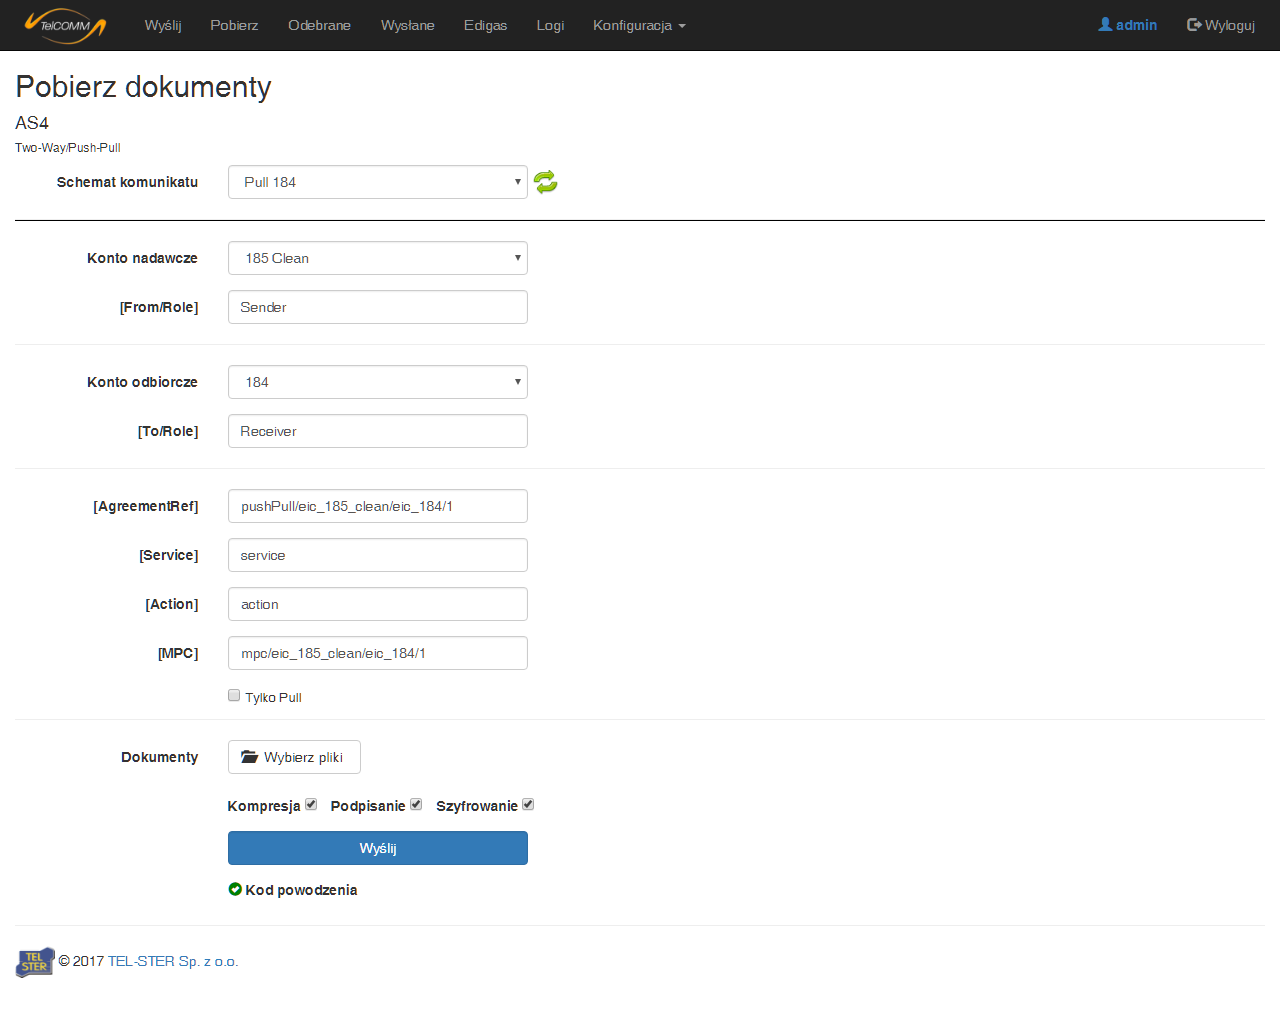Image resolution: width=1280 pixels, height=1024 pixels.
Task: Click the green refresh arrows icon
Action: point(545,182)
